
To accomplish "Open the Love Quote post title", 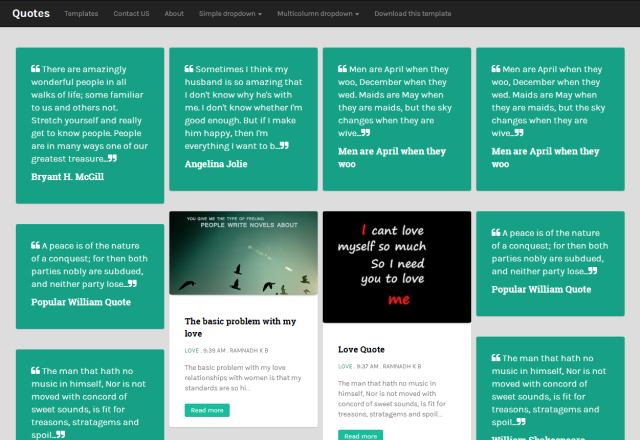I will coord(361,349).
